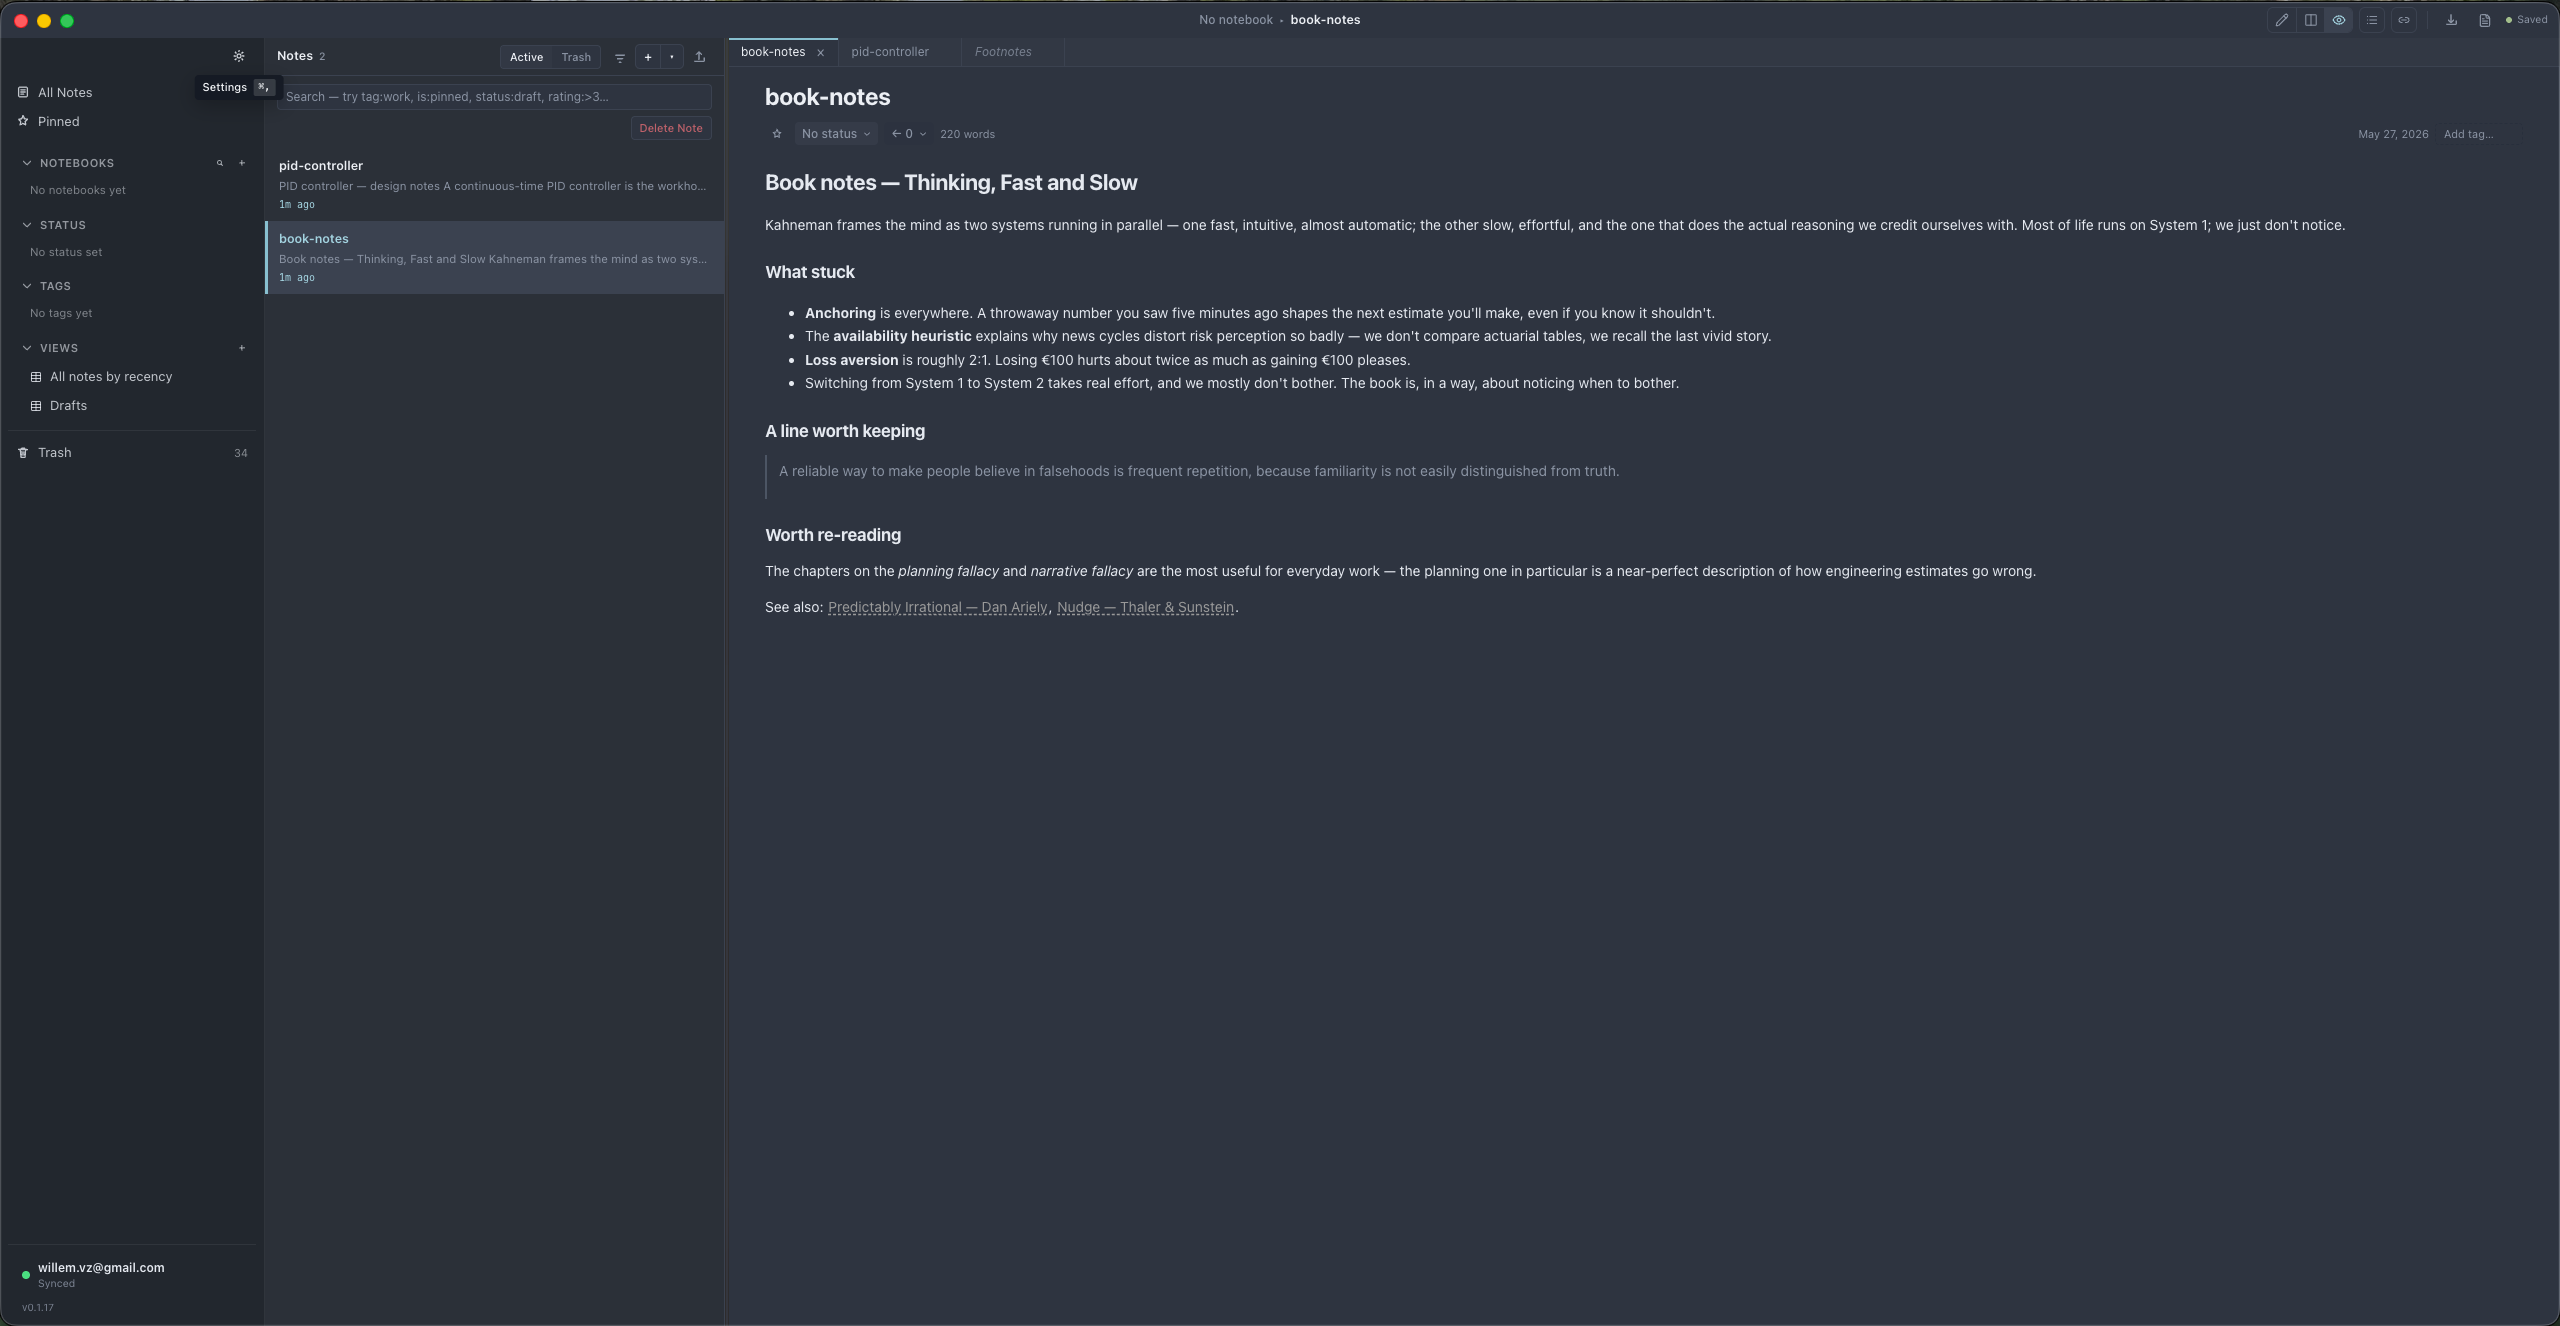The image size is (2560, 1326).
Task: Open the Drafts view
Action: (x=68, y=406)
